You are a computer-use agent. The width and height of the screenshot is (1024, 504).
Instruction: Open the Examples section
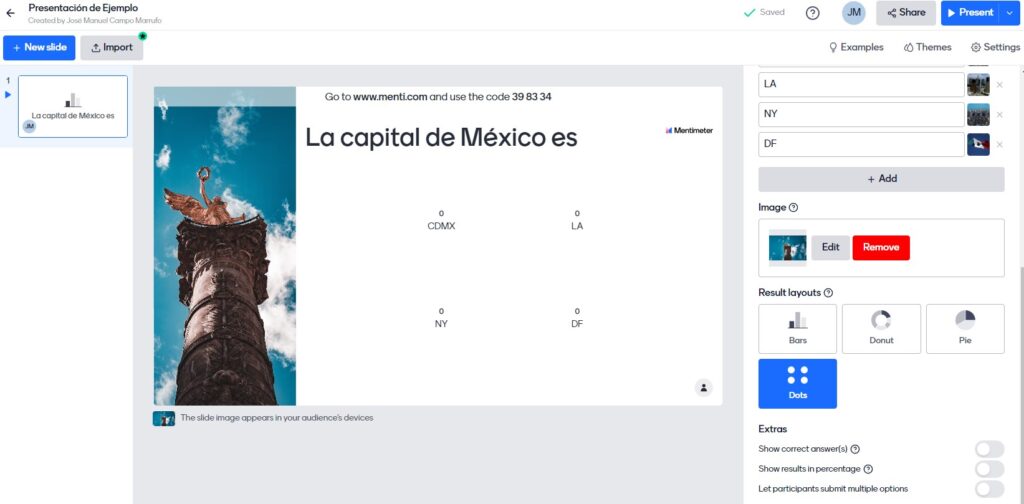click(855, 47)
